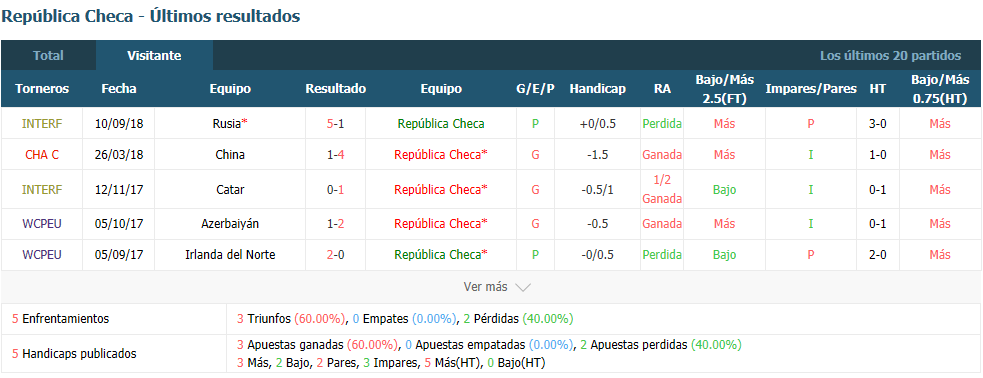Click the Impares/Pares column header
This screenshot has width=983, height=378.
pos(811,89)
